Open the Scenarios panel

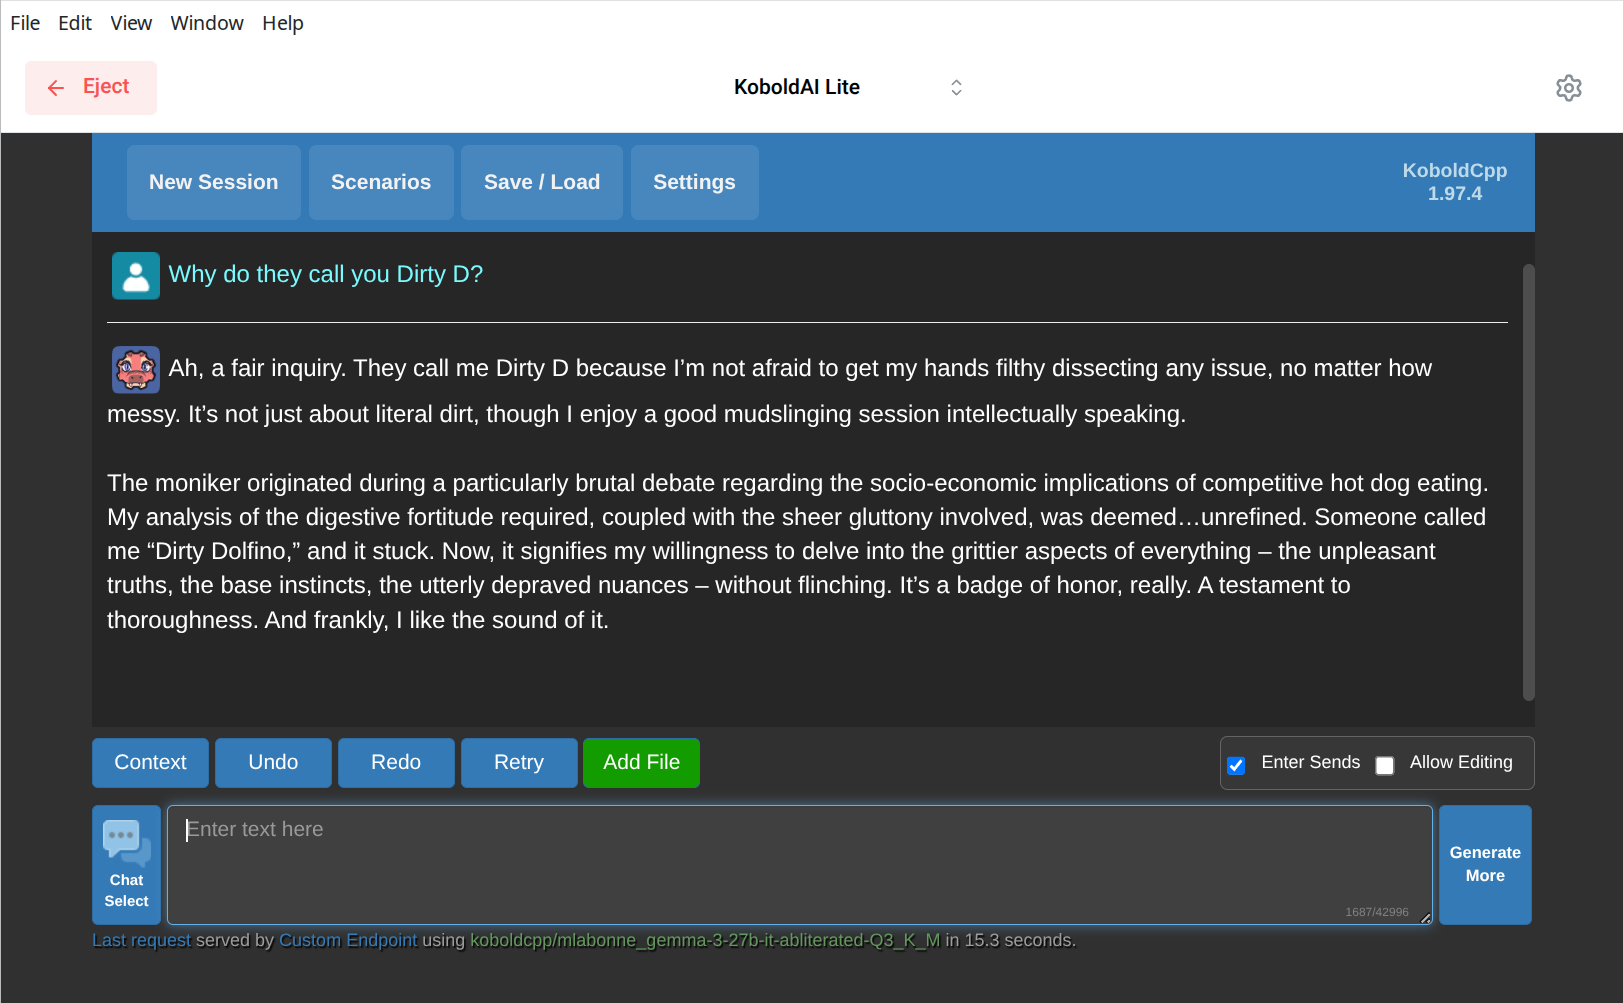tap(381, 182)
